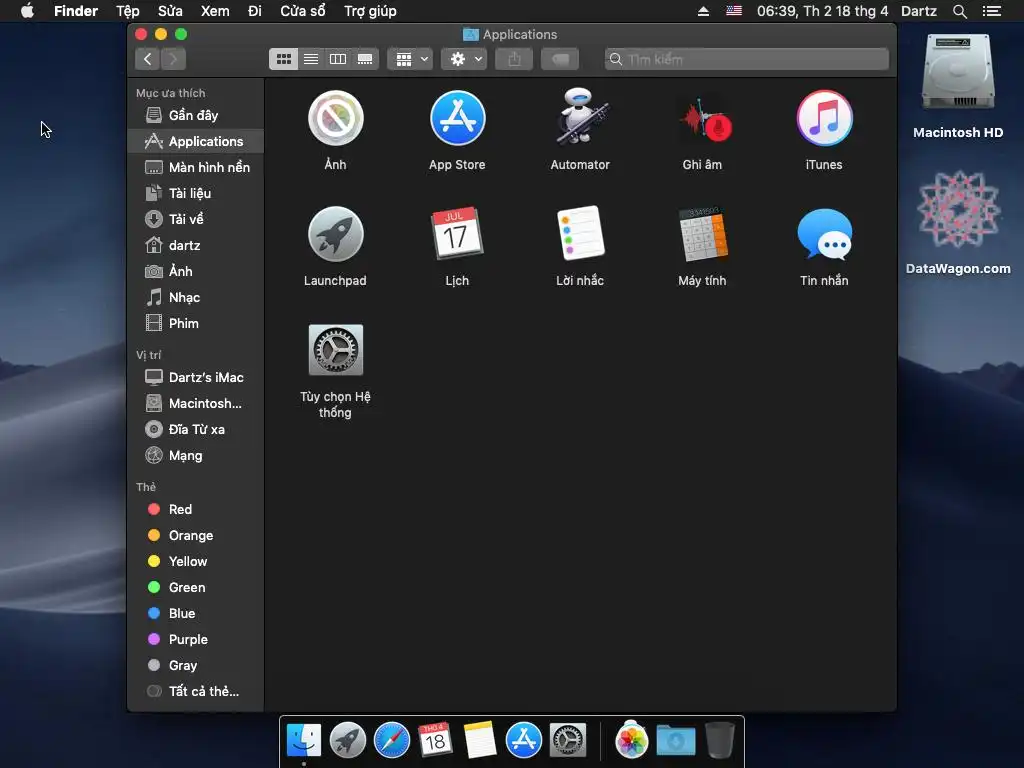Open Đĩa Từ xa in sidebar
This screenshot has height=768, width=1024.
click(196, 430)
